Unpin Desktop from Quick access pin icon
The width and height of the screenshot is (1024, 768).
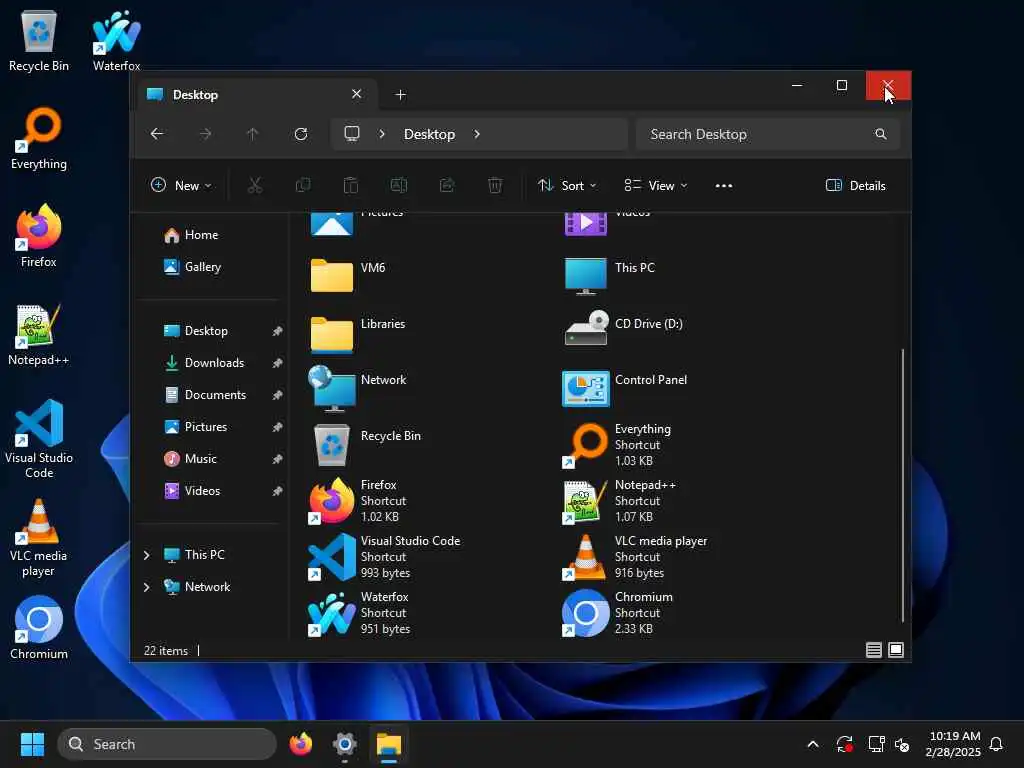pos(278,331)
